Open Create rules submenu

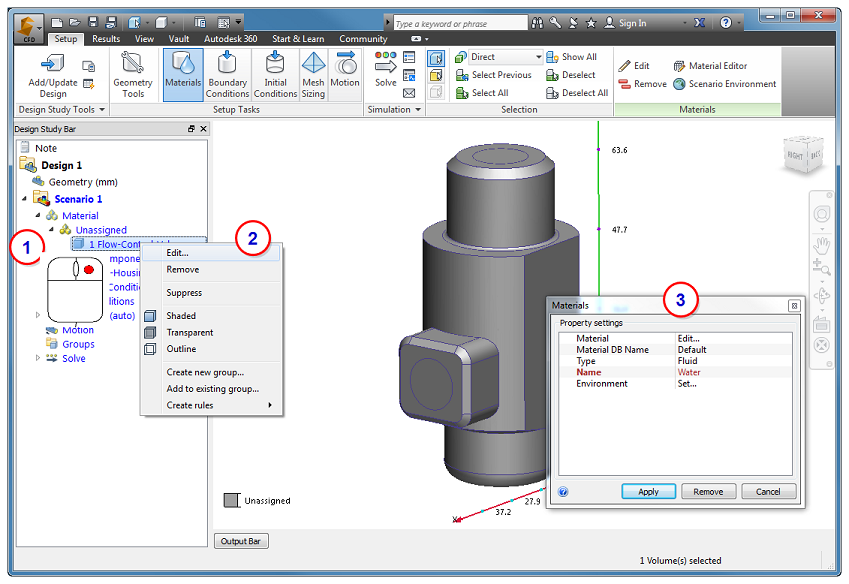212,405
